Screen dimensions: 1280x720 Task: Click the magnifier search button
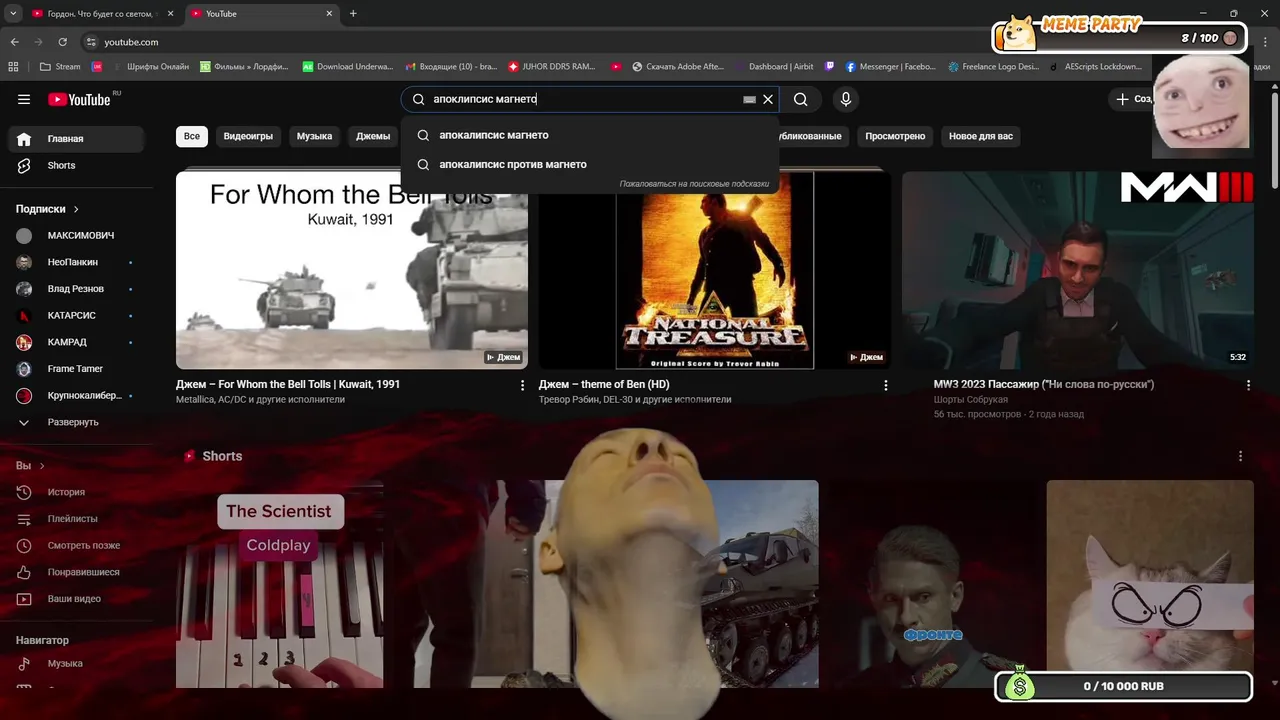pyautogui.click(x=800, y=99)
